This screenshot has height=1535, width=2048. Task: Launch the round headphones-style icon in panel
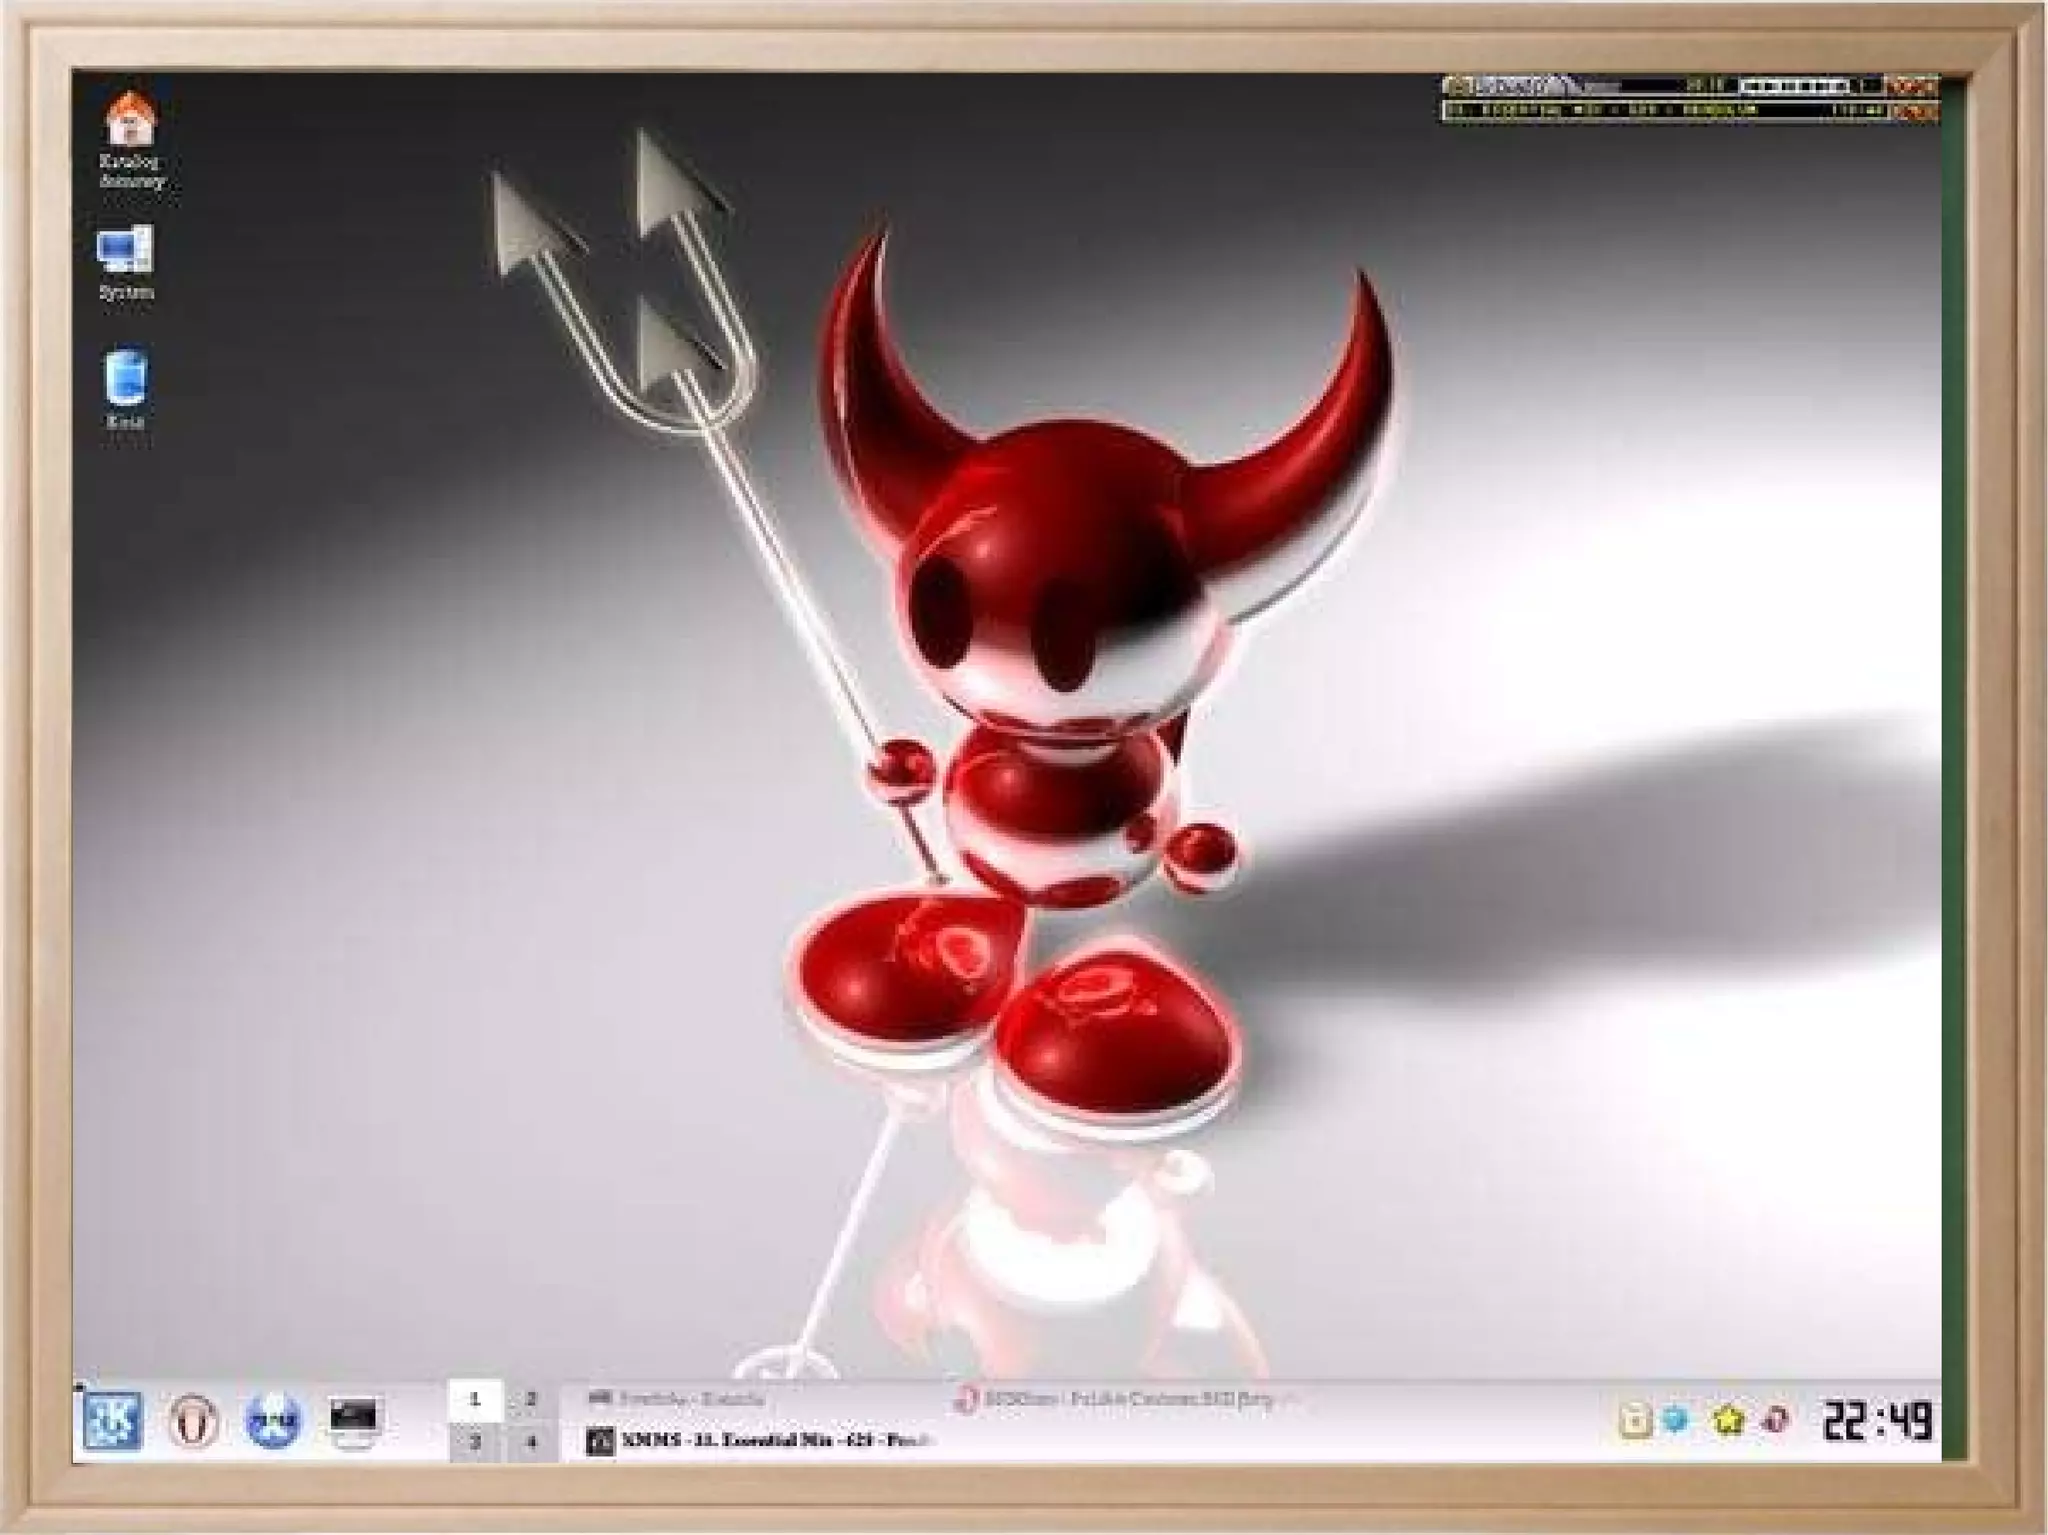tap(193, 1420)
